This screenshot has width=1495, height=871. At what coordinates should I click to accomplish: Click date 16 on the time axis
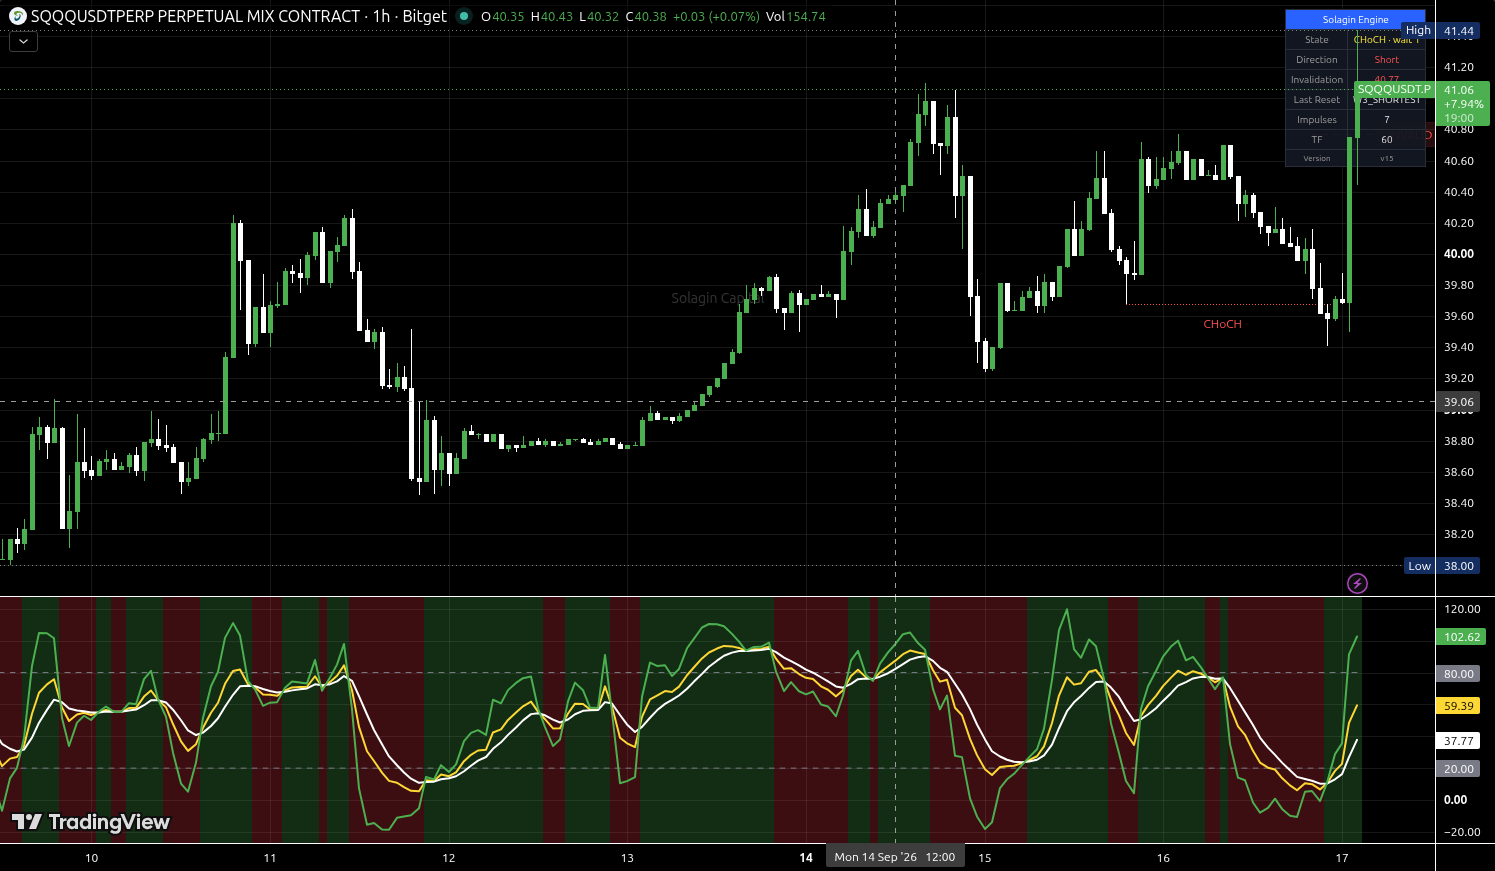click(x=1163, y=858)
